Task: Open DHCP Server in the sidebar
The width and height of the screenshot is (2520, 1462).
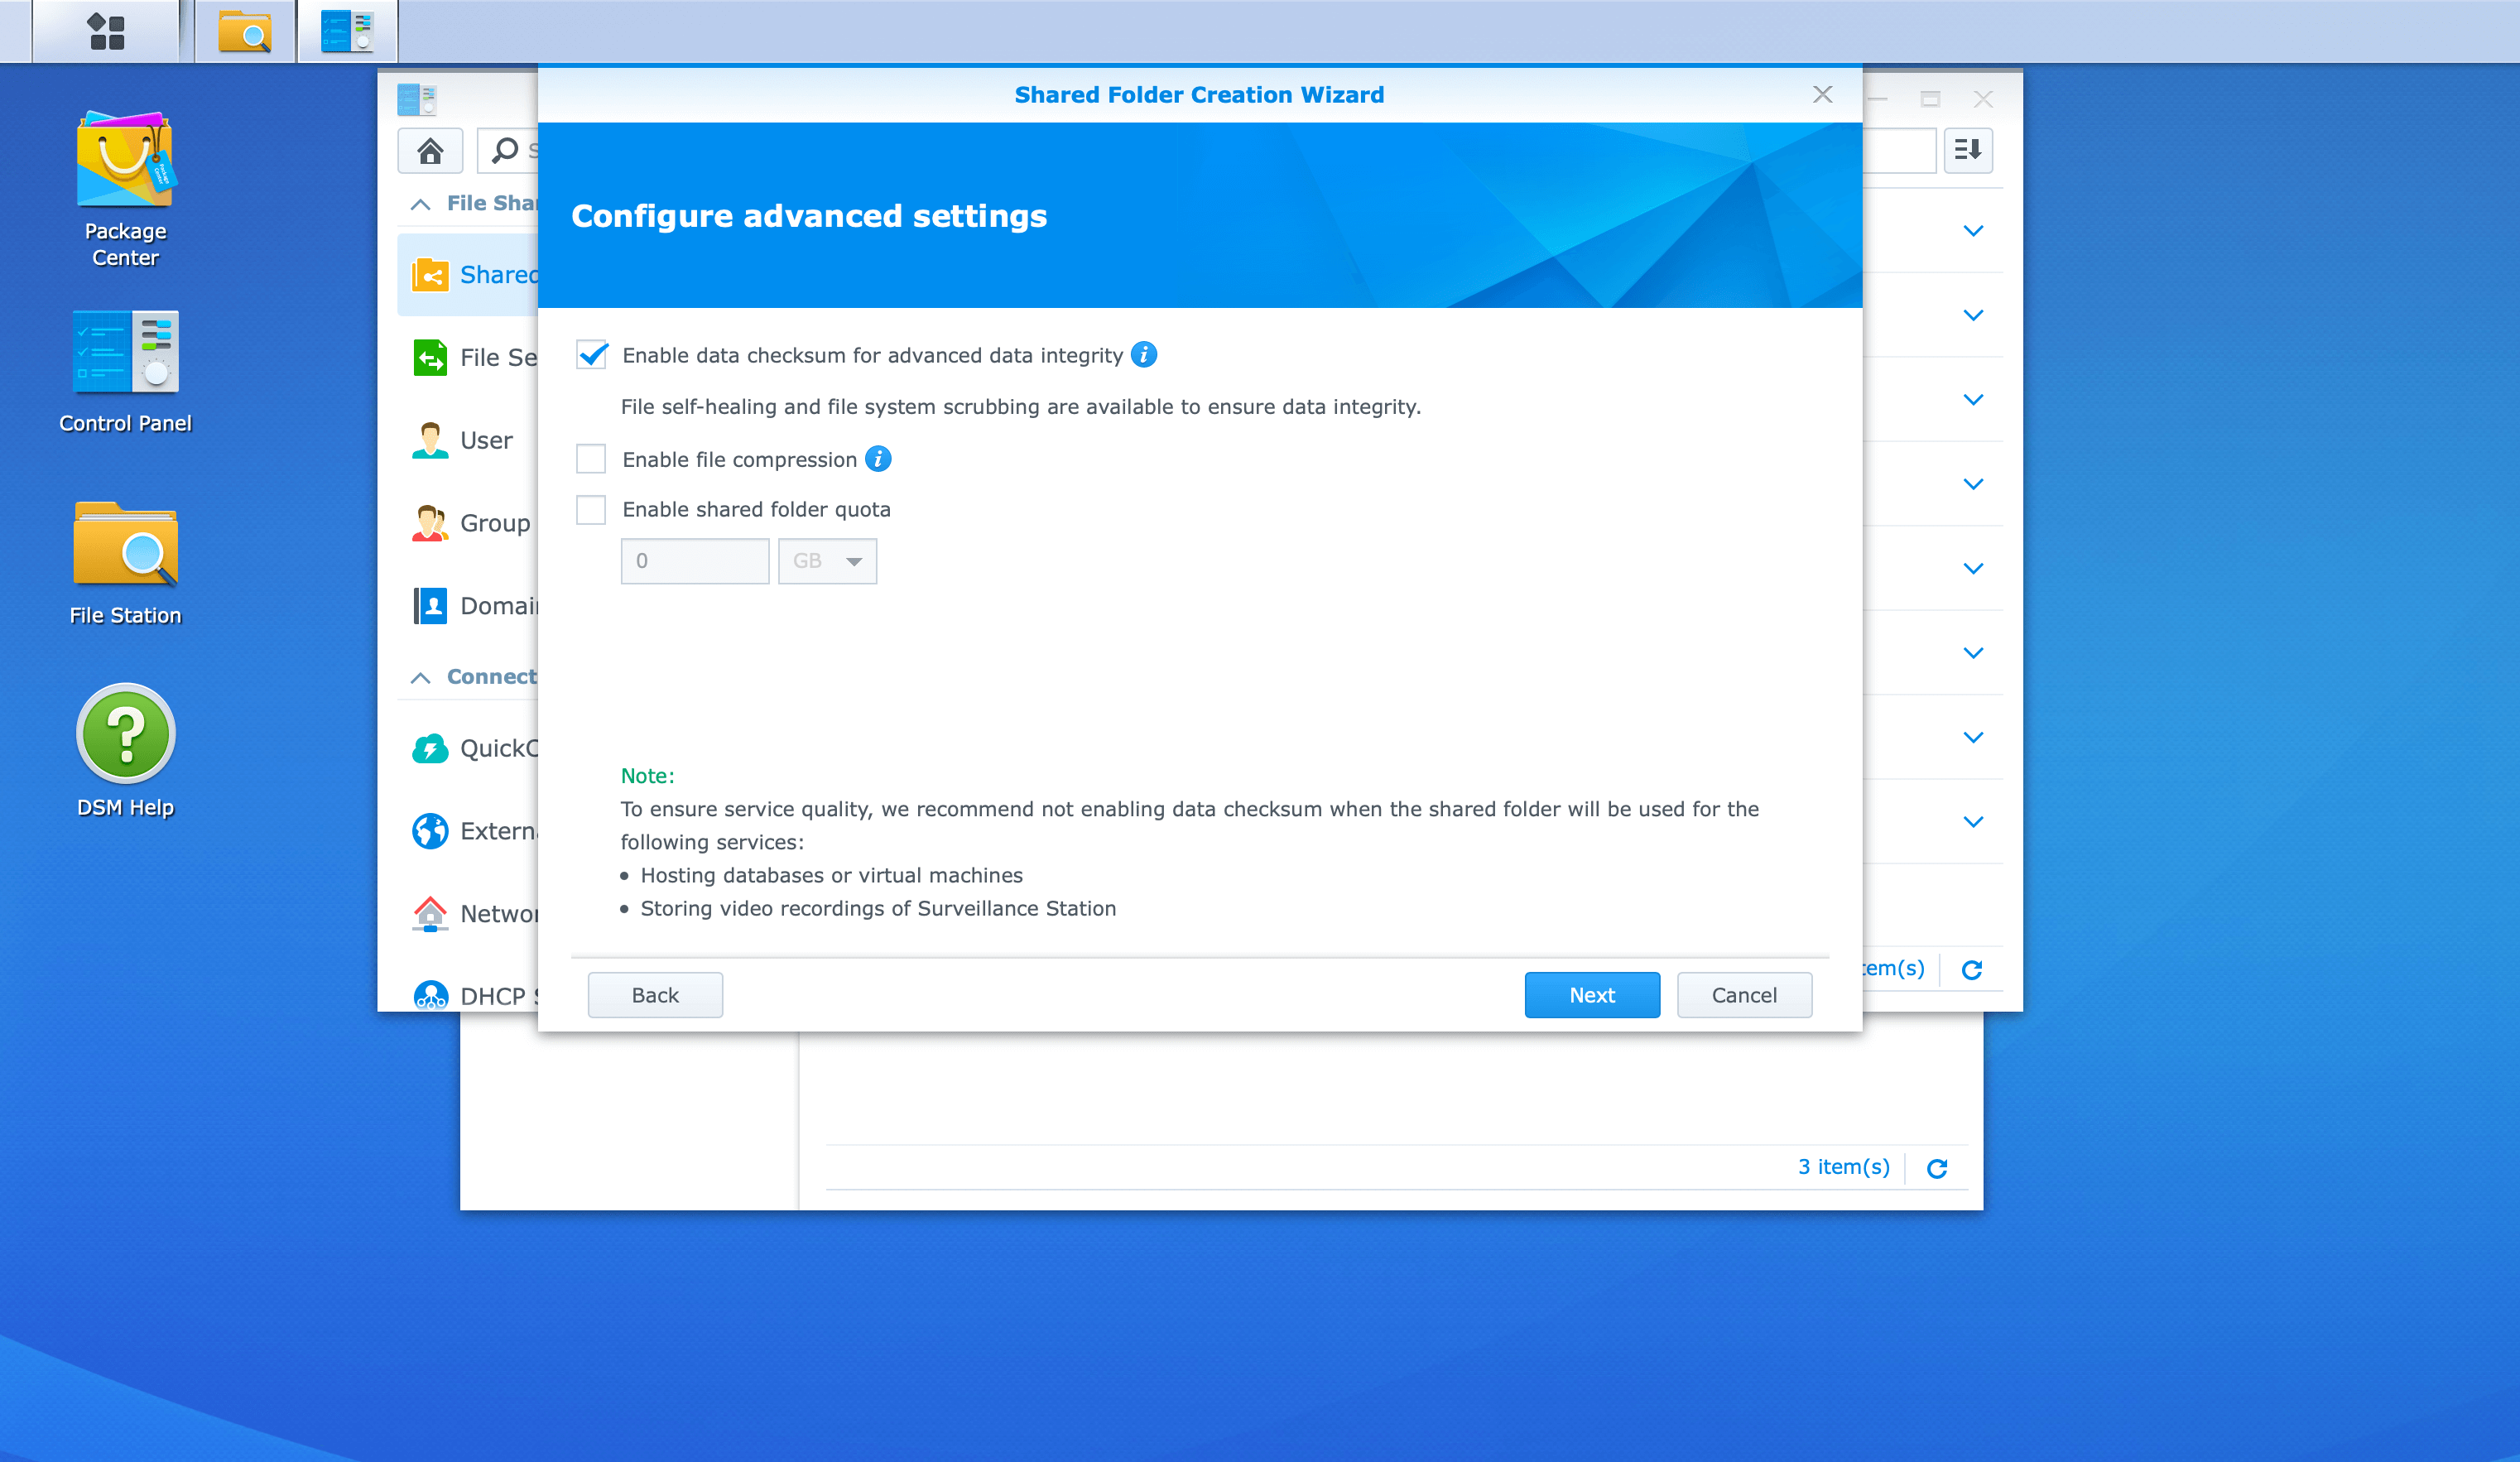Action: pyautogui.click(x=468, y=995)
